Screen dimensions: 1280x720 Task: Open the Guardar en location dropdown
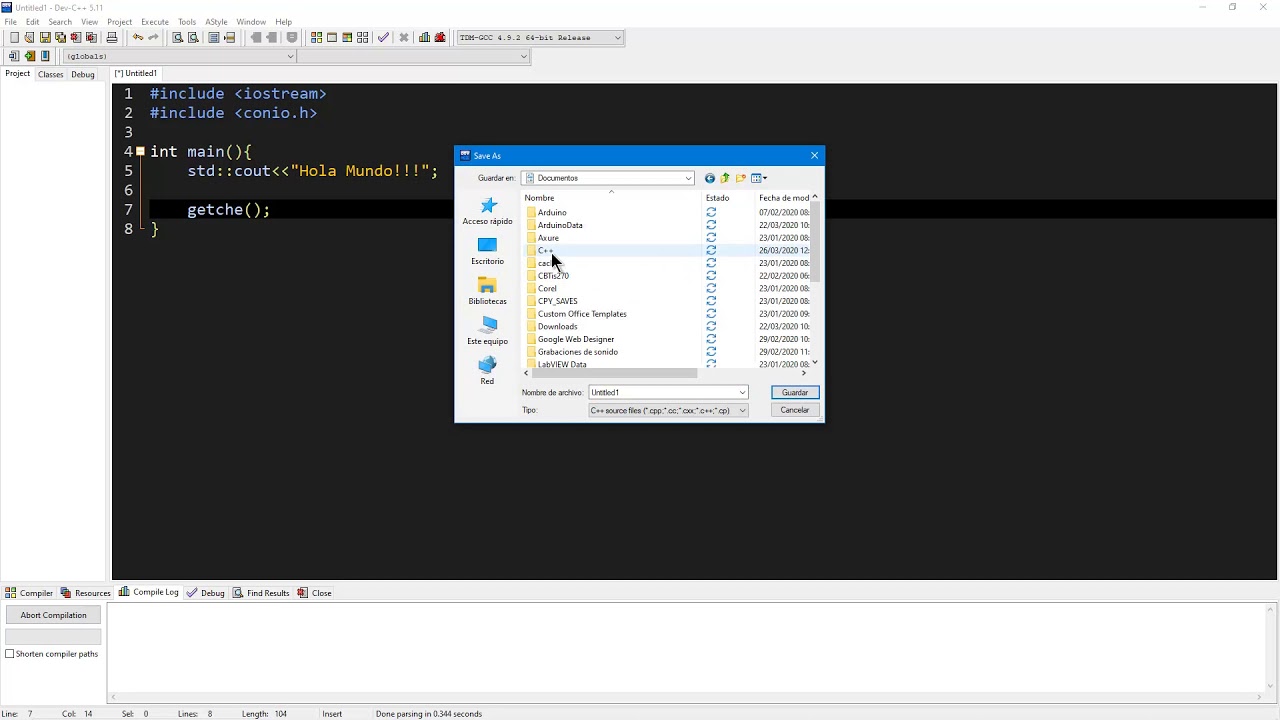[x=688, y=178]
